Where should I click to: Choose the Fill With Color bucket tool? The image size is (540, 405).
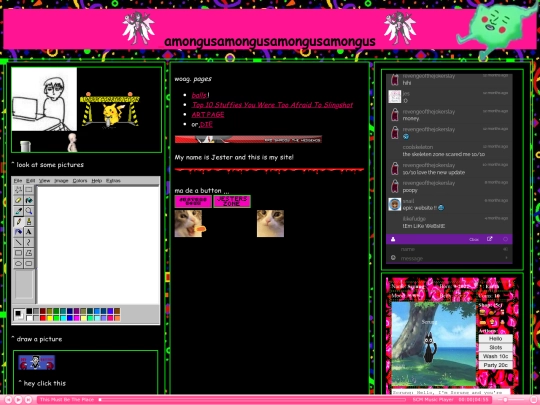(x=29, y=200)
